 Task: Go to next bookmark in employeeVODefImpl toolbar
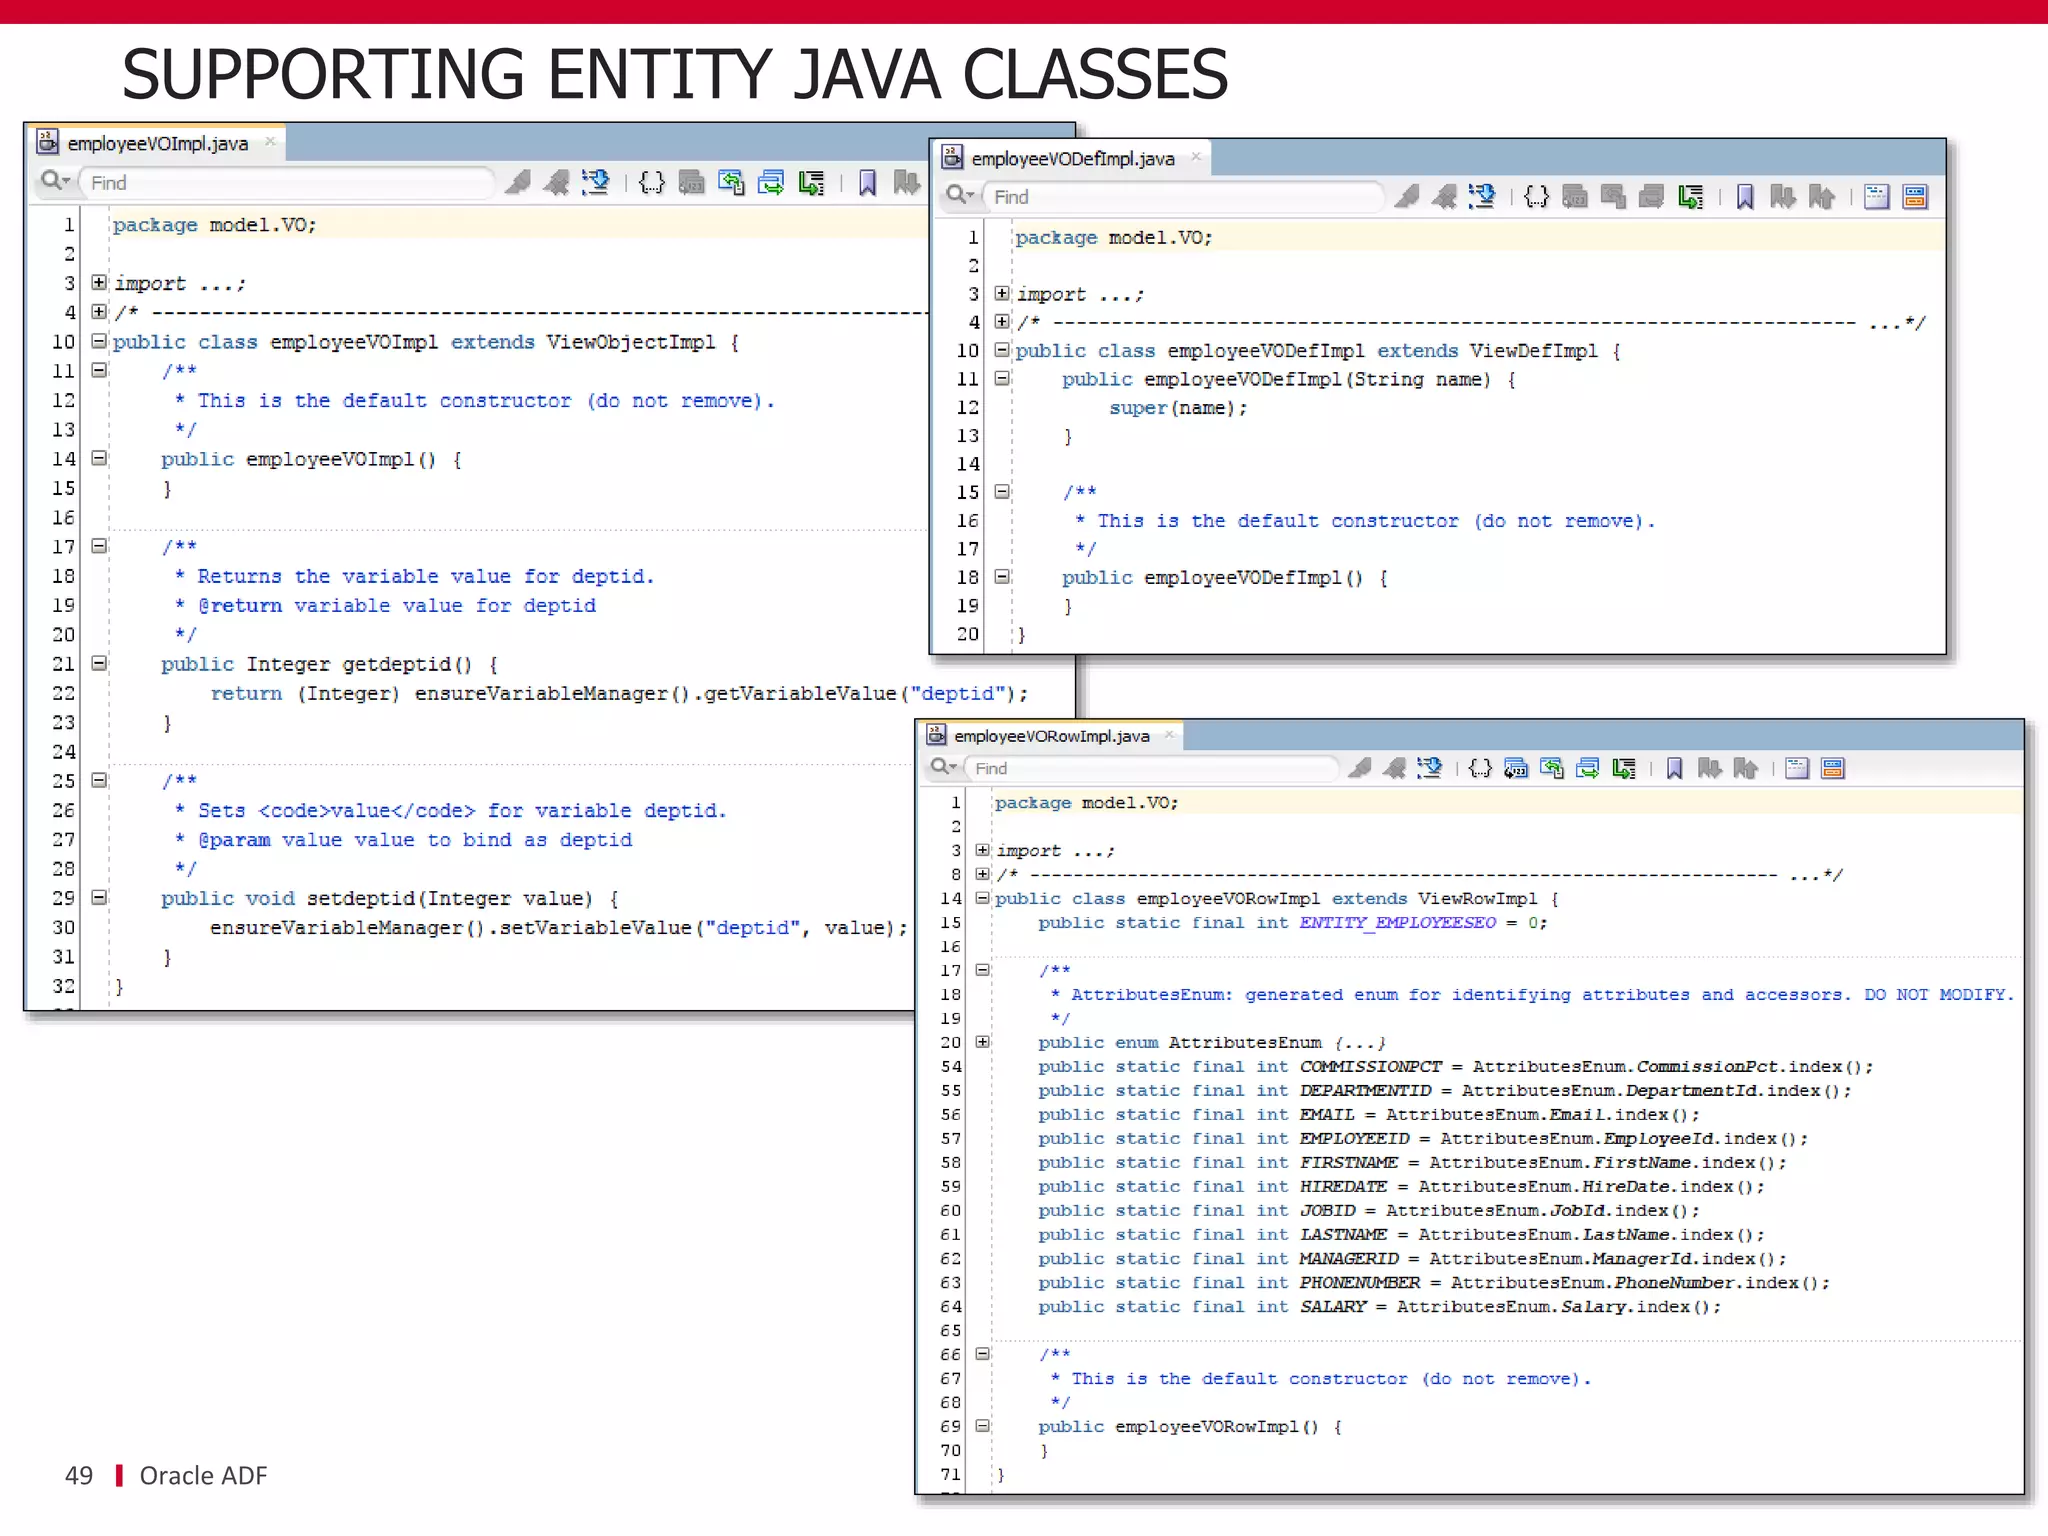point(1782,197)
